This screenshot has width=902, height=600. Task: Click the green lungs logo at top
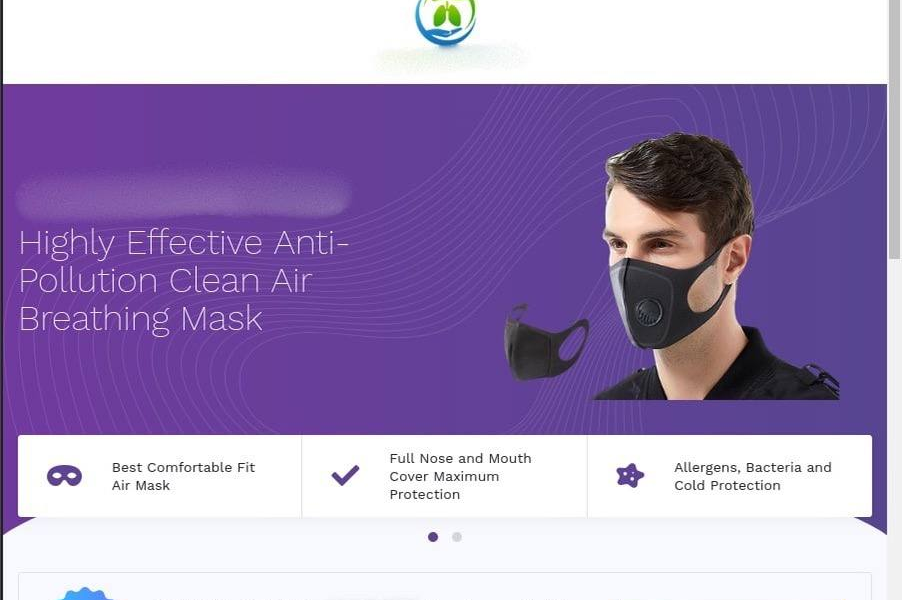pos(446,21)
